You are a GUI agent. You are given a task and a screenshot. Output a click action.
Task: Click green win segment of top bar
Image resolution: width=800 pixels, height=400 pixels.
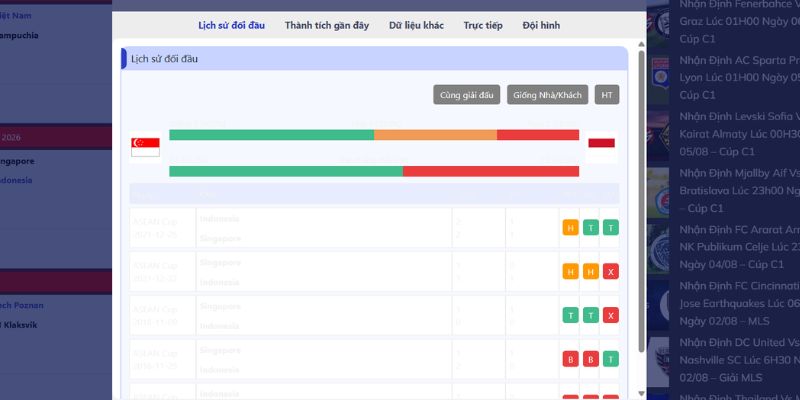point(271,135)
